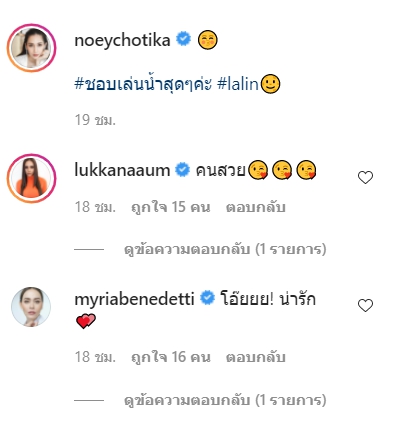Open the #ชอบเล่นน้ำสุดๆค่ะ hashtag
Viewport: 401px width, 425px height.
point(143,83)
